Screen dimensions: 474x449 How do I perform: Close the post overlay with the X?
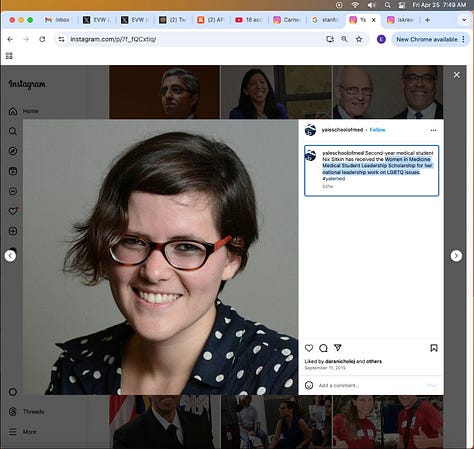(x=457, y=75)
